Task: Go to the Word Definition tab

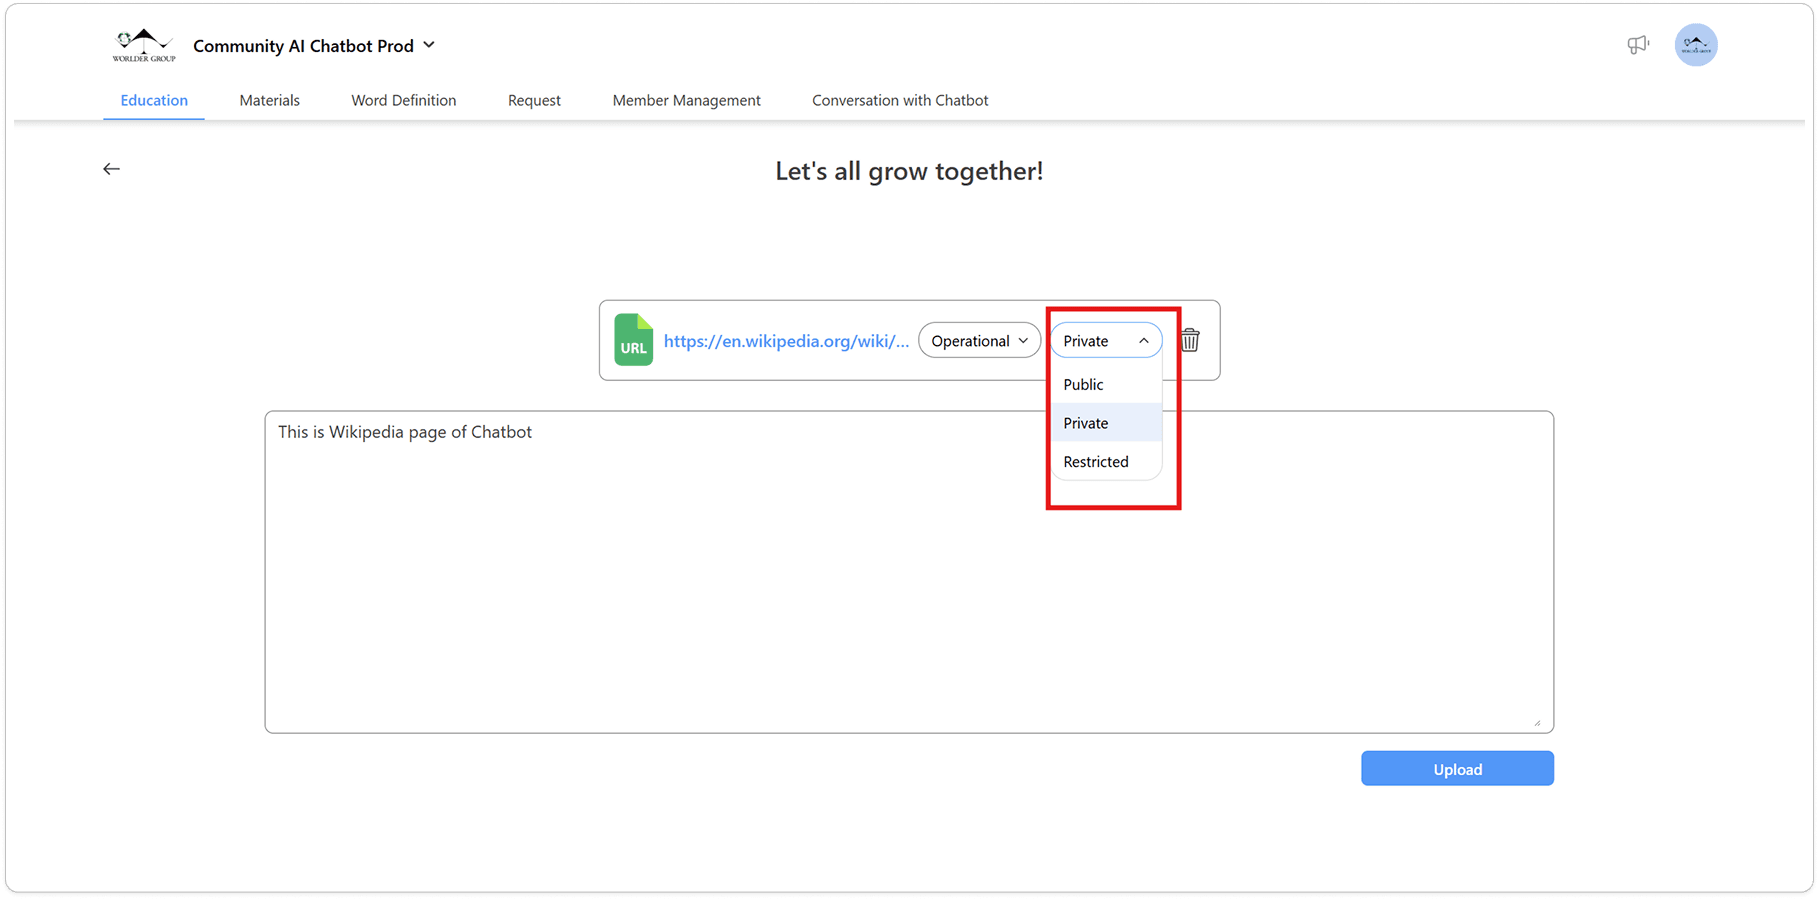Action: [403, 101]
